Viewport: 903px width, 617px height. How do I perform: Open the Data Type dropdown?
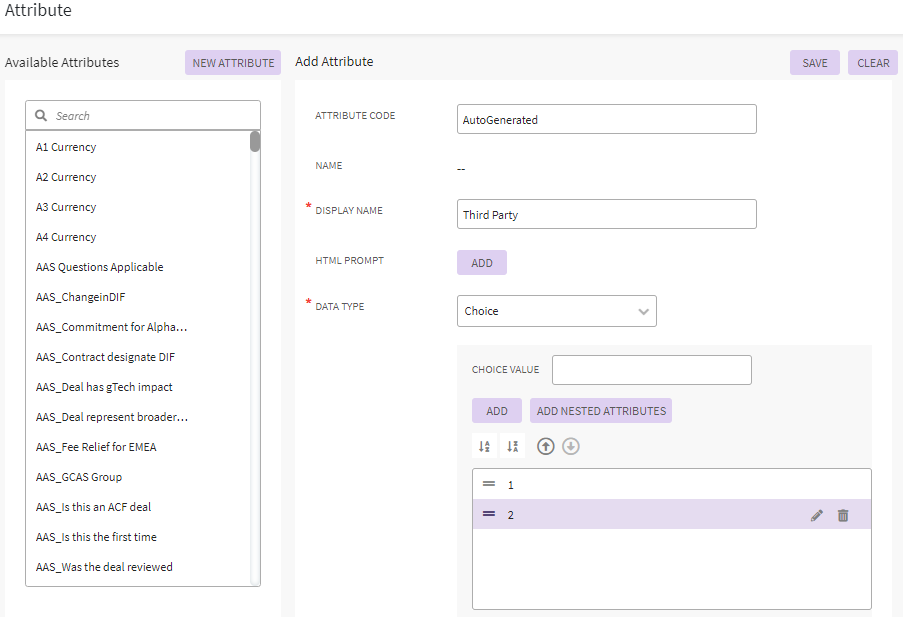[x=556, y=311]
